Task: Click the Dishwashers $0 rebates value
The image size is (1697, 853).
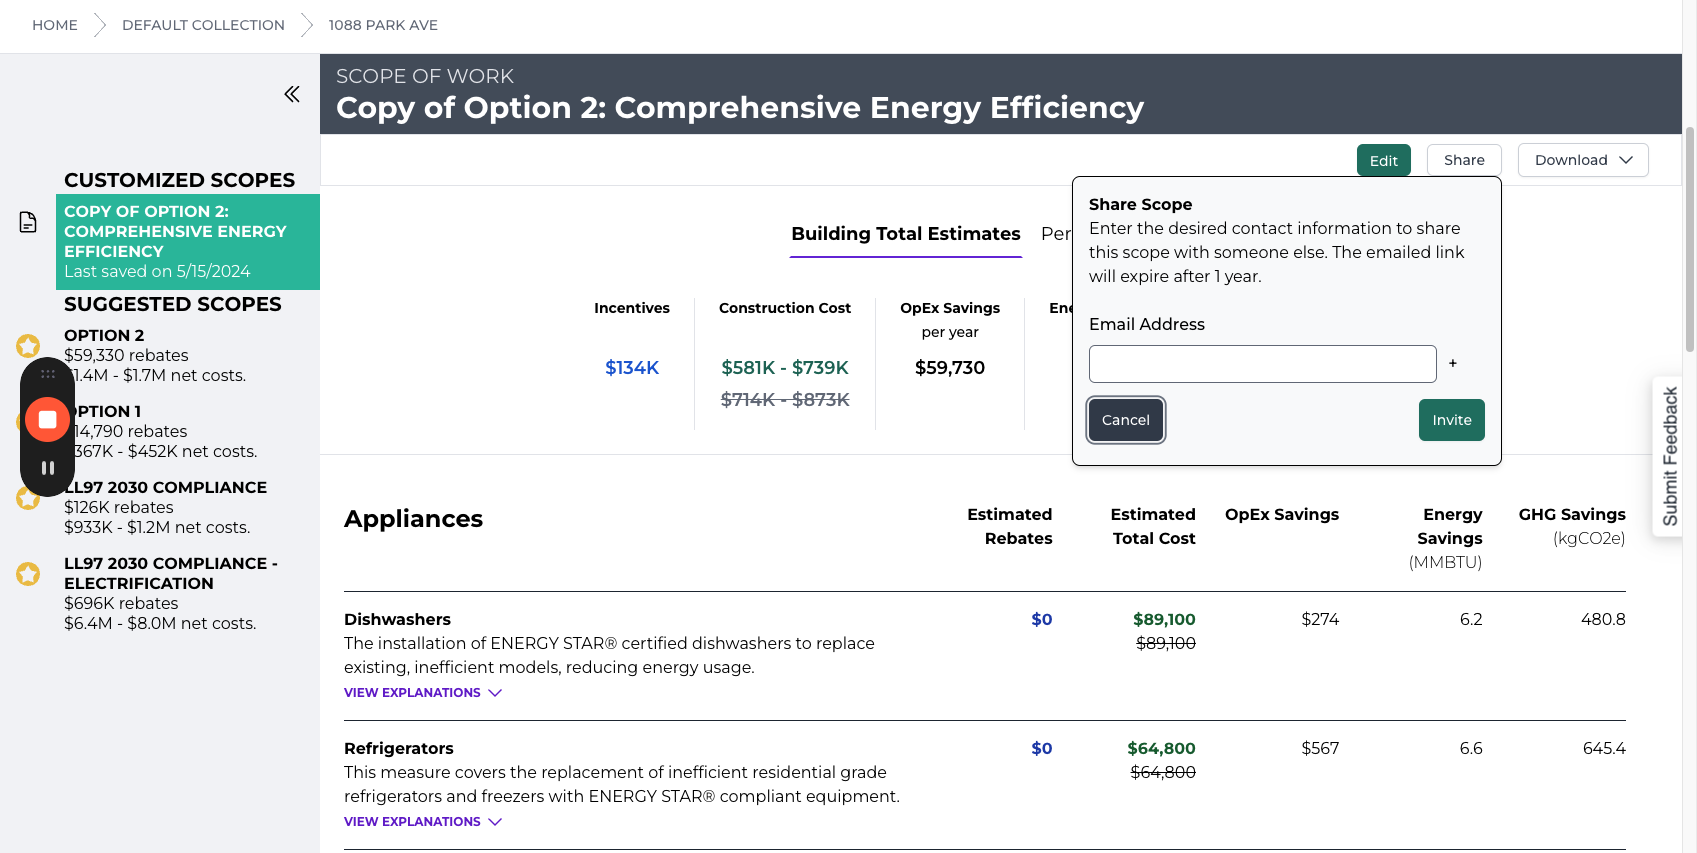Action: coord(1042,620)
